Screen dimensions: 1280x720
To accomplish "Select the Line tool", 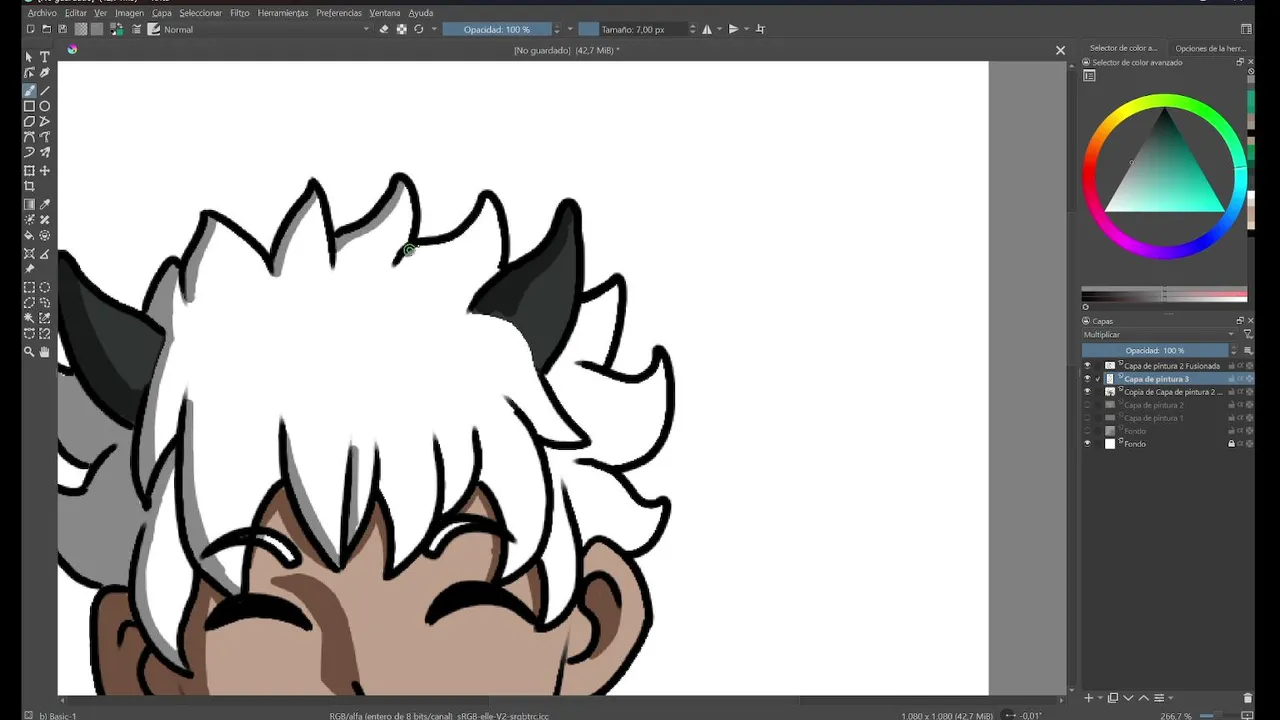I will [x=45, y=90].
